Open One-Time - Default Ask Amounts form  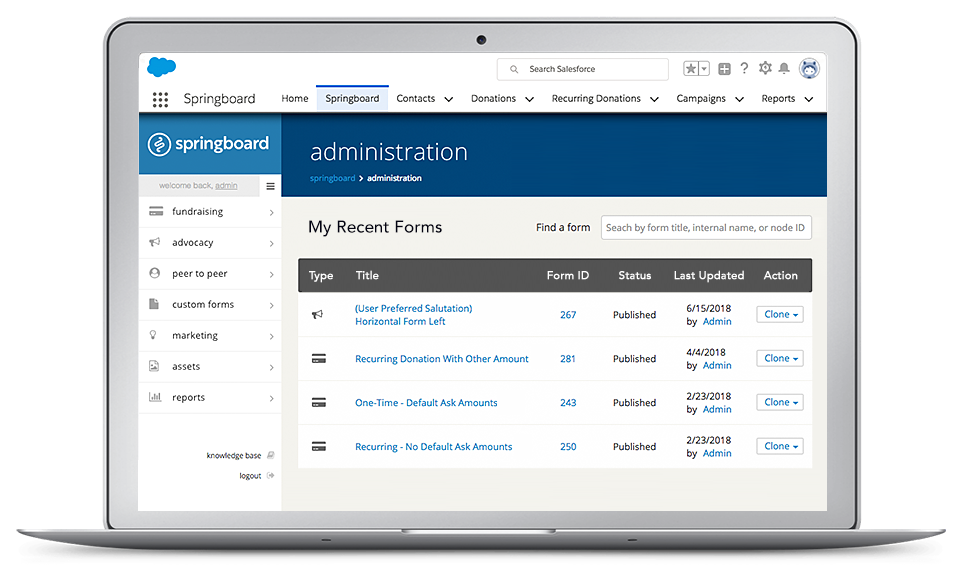point(426,402)
